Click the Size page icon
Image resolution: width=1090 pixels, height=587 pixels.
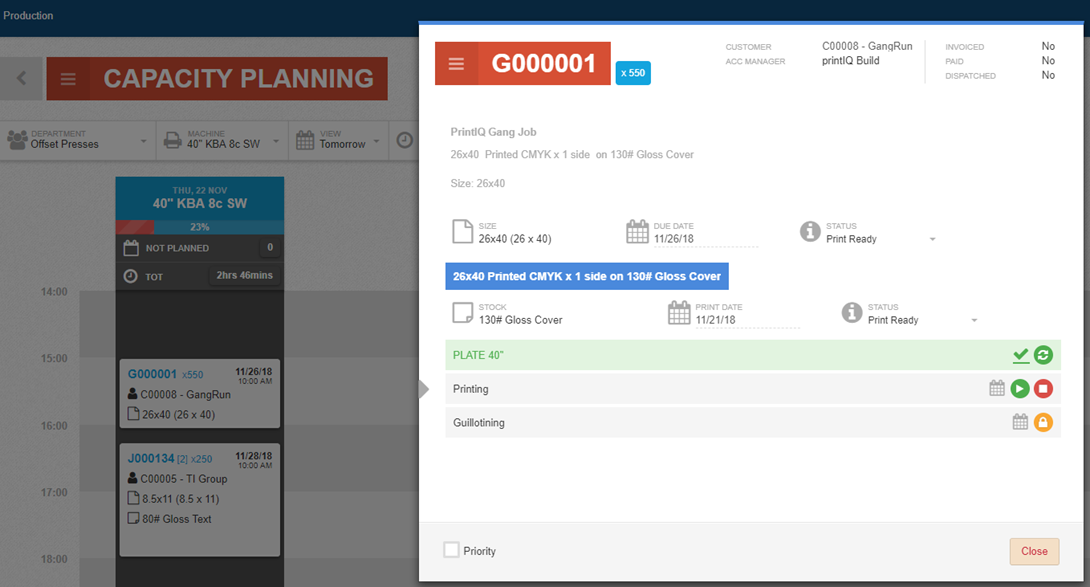(462, 232)
